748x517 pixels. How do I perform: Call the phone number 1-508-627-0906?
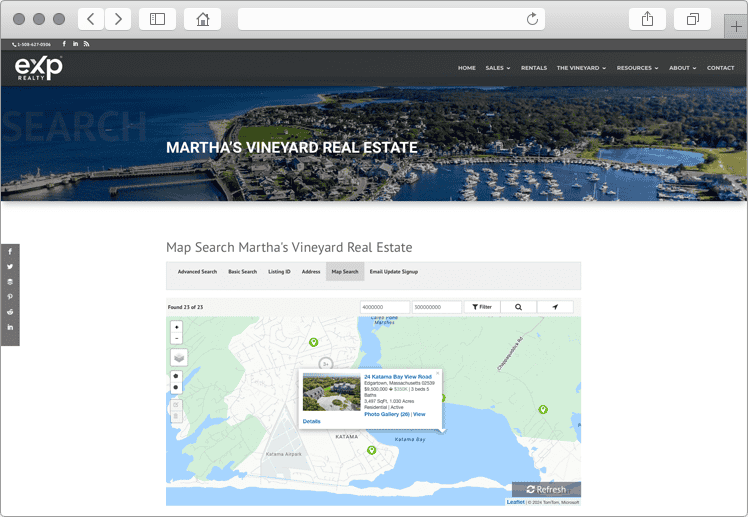[31, 44]
